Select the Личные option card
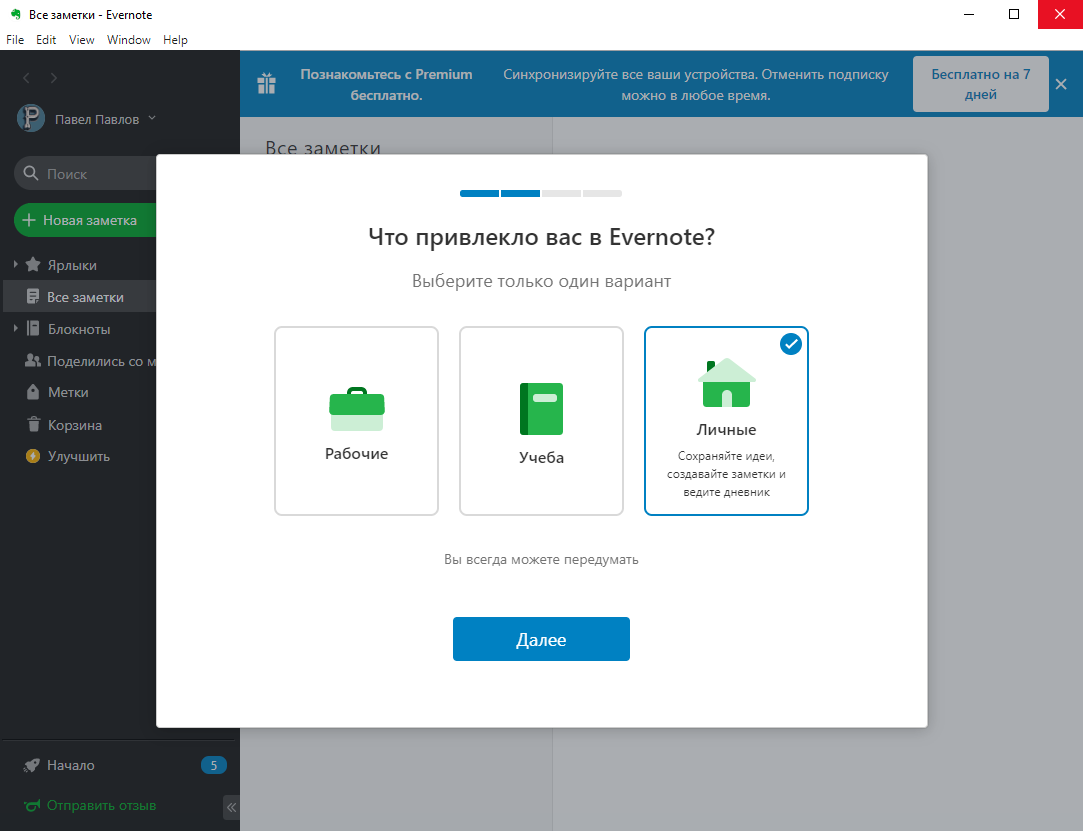The height and width of the screenshot is (831, 1083). pos(726,421)
